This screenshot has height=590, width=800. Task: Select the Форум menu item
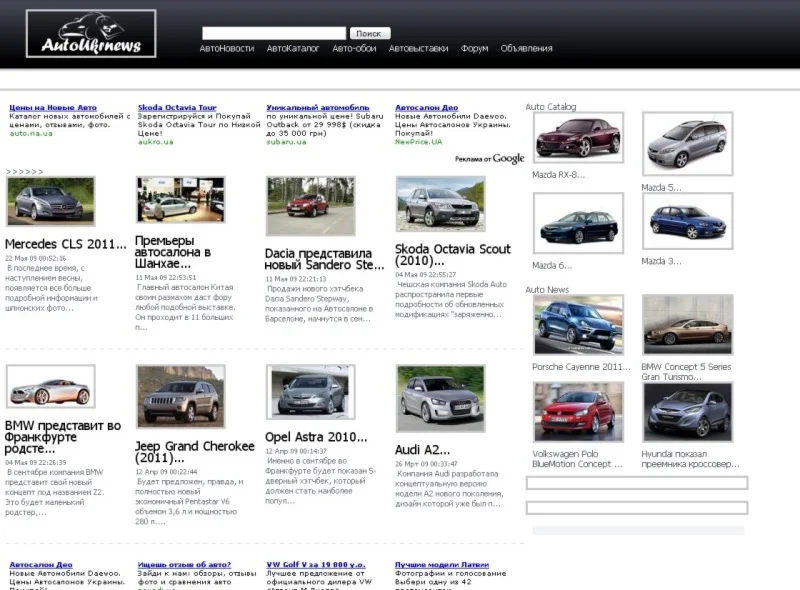tap(474, 48)
